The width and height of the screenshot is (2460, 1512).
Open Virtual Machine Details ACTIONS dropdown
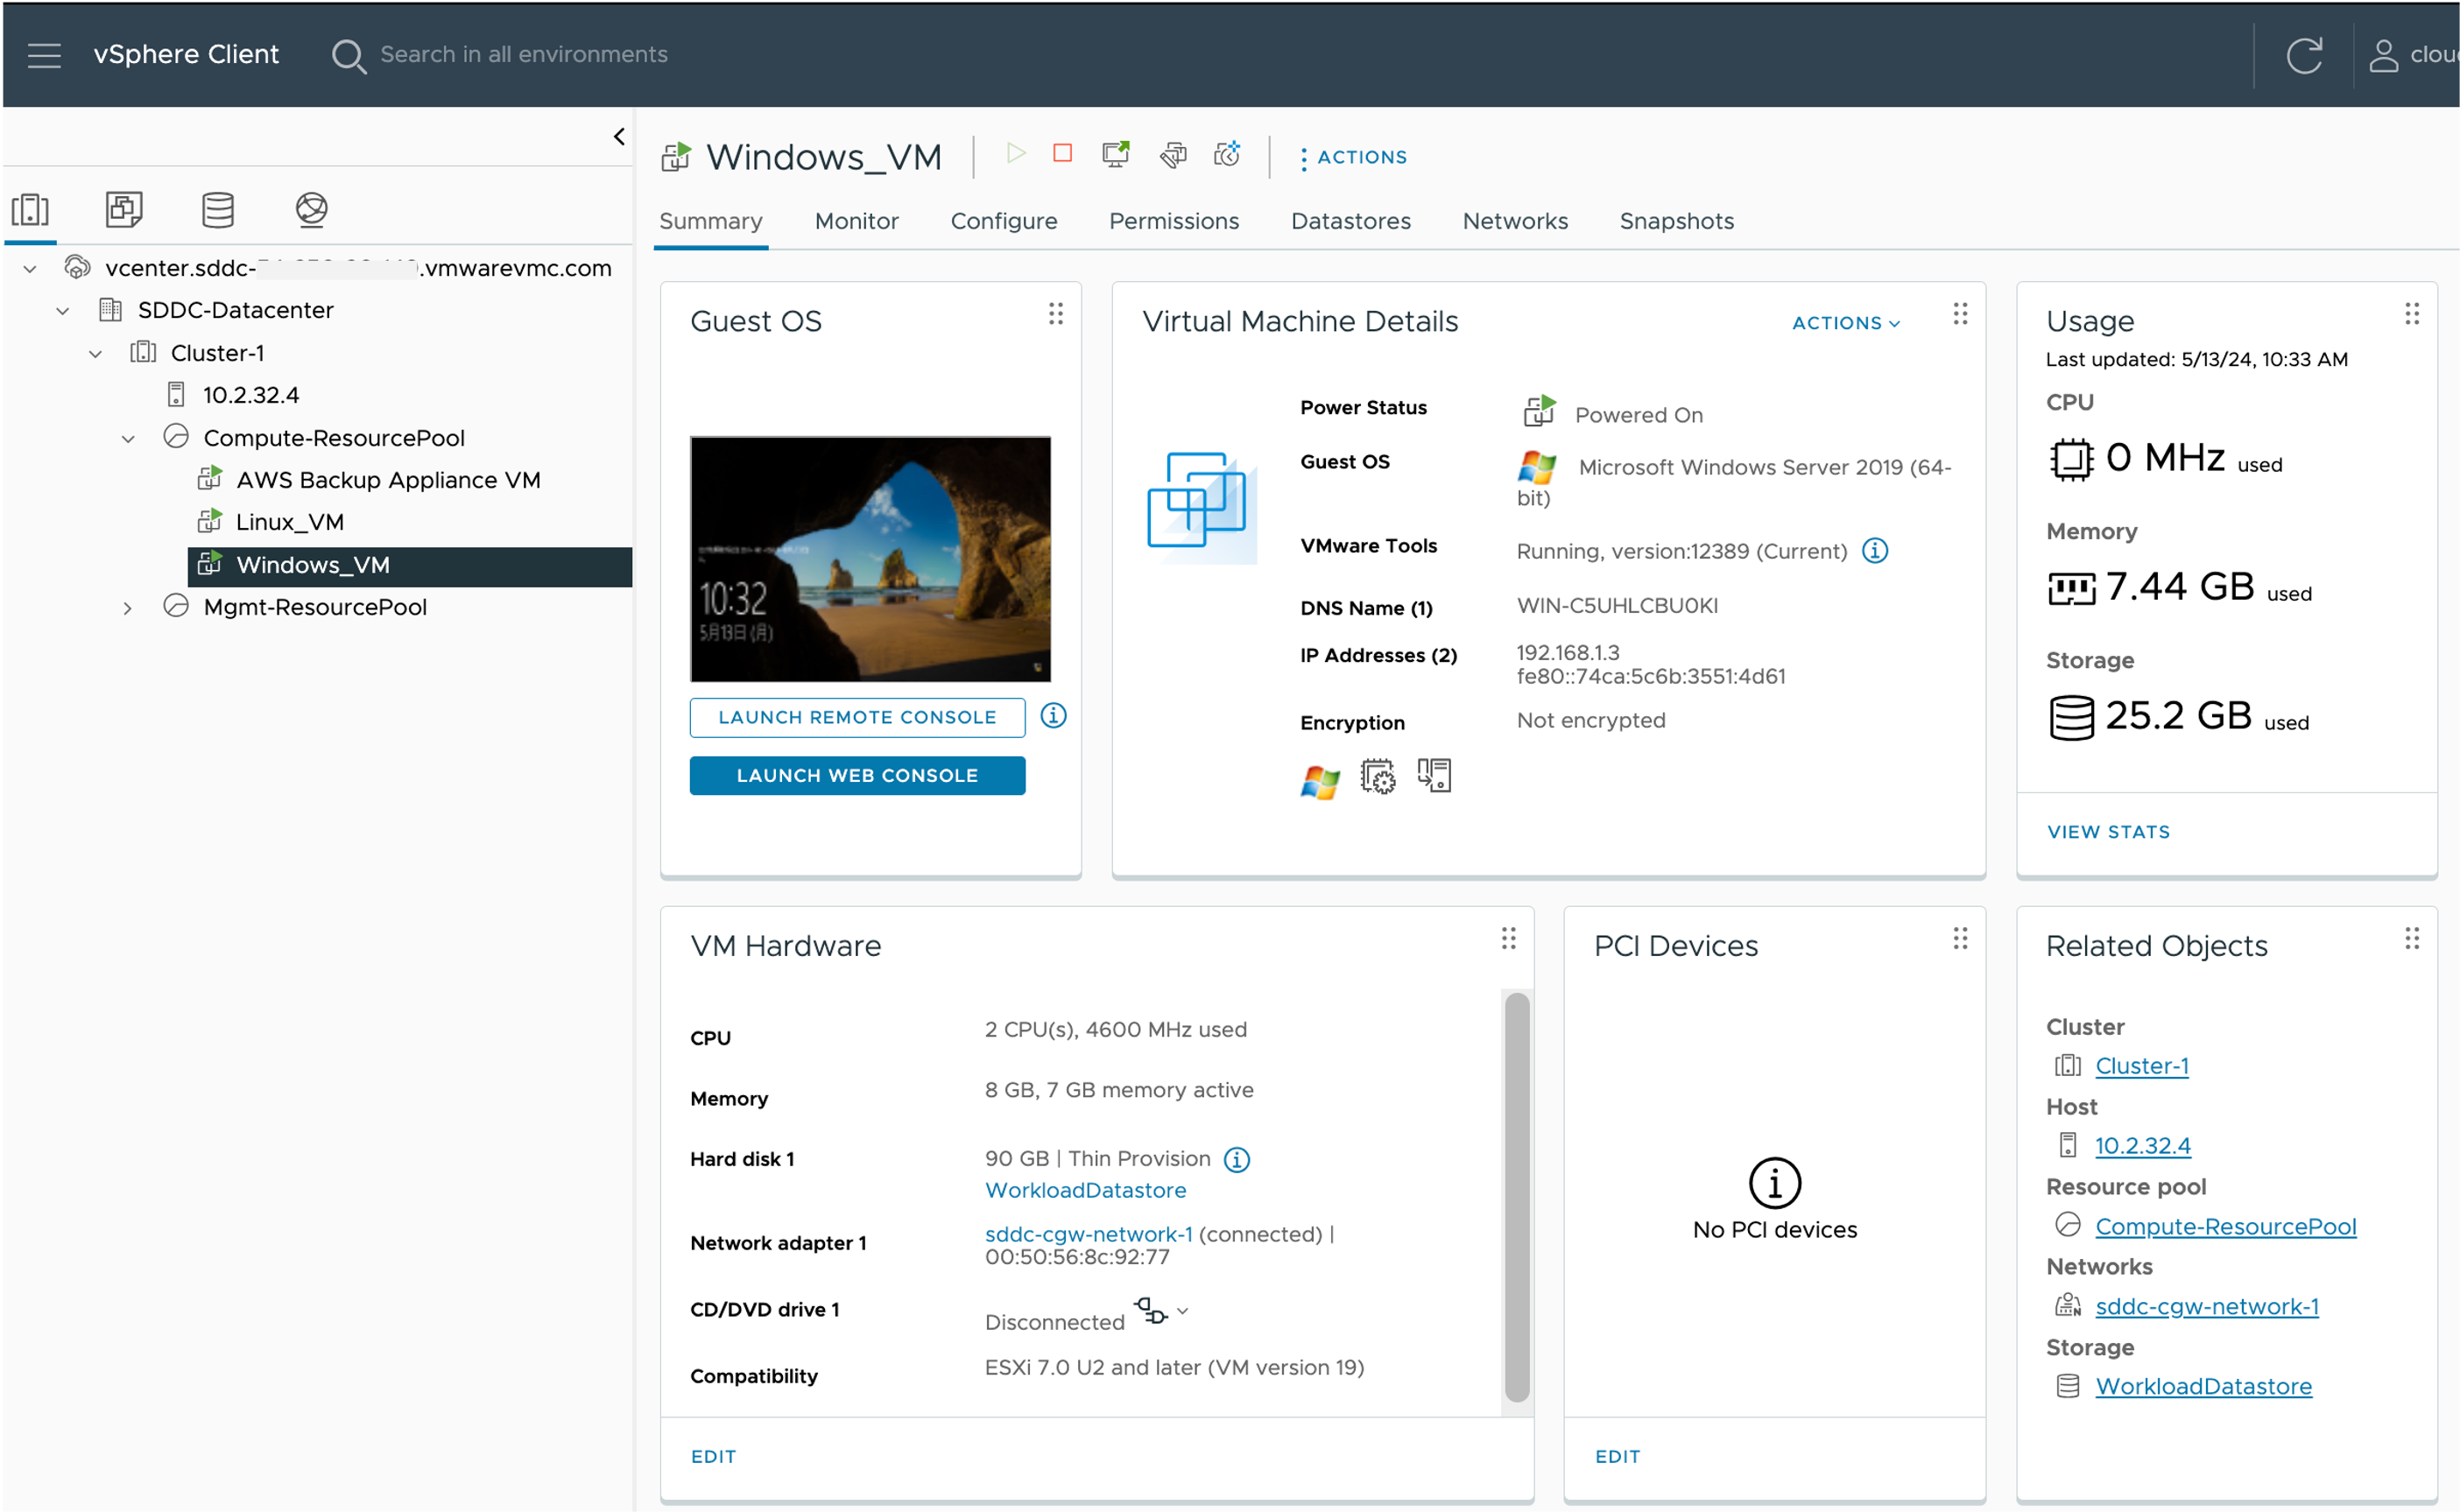(1845, 323)
